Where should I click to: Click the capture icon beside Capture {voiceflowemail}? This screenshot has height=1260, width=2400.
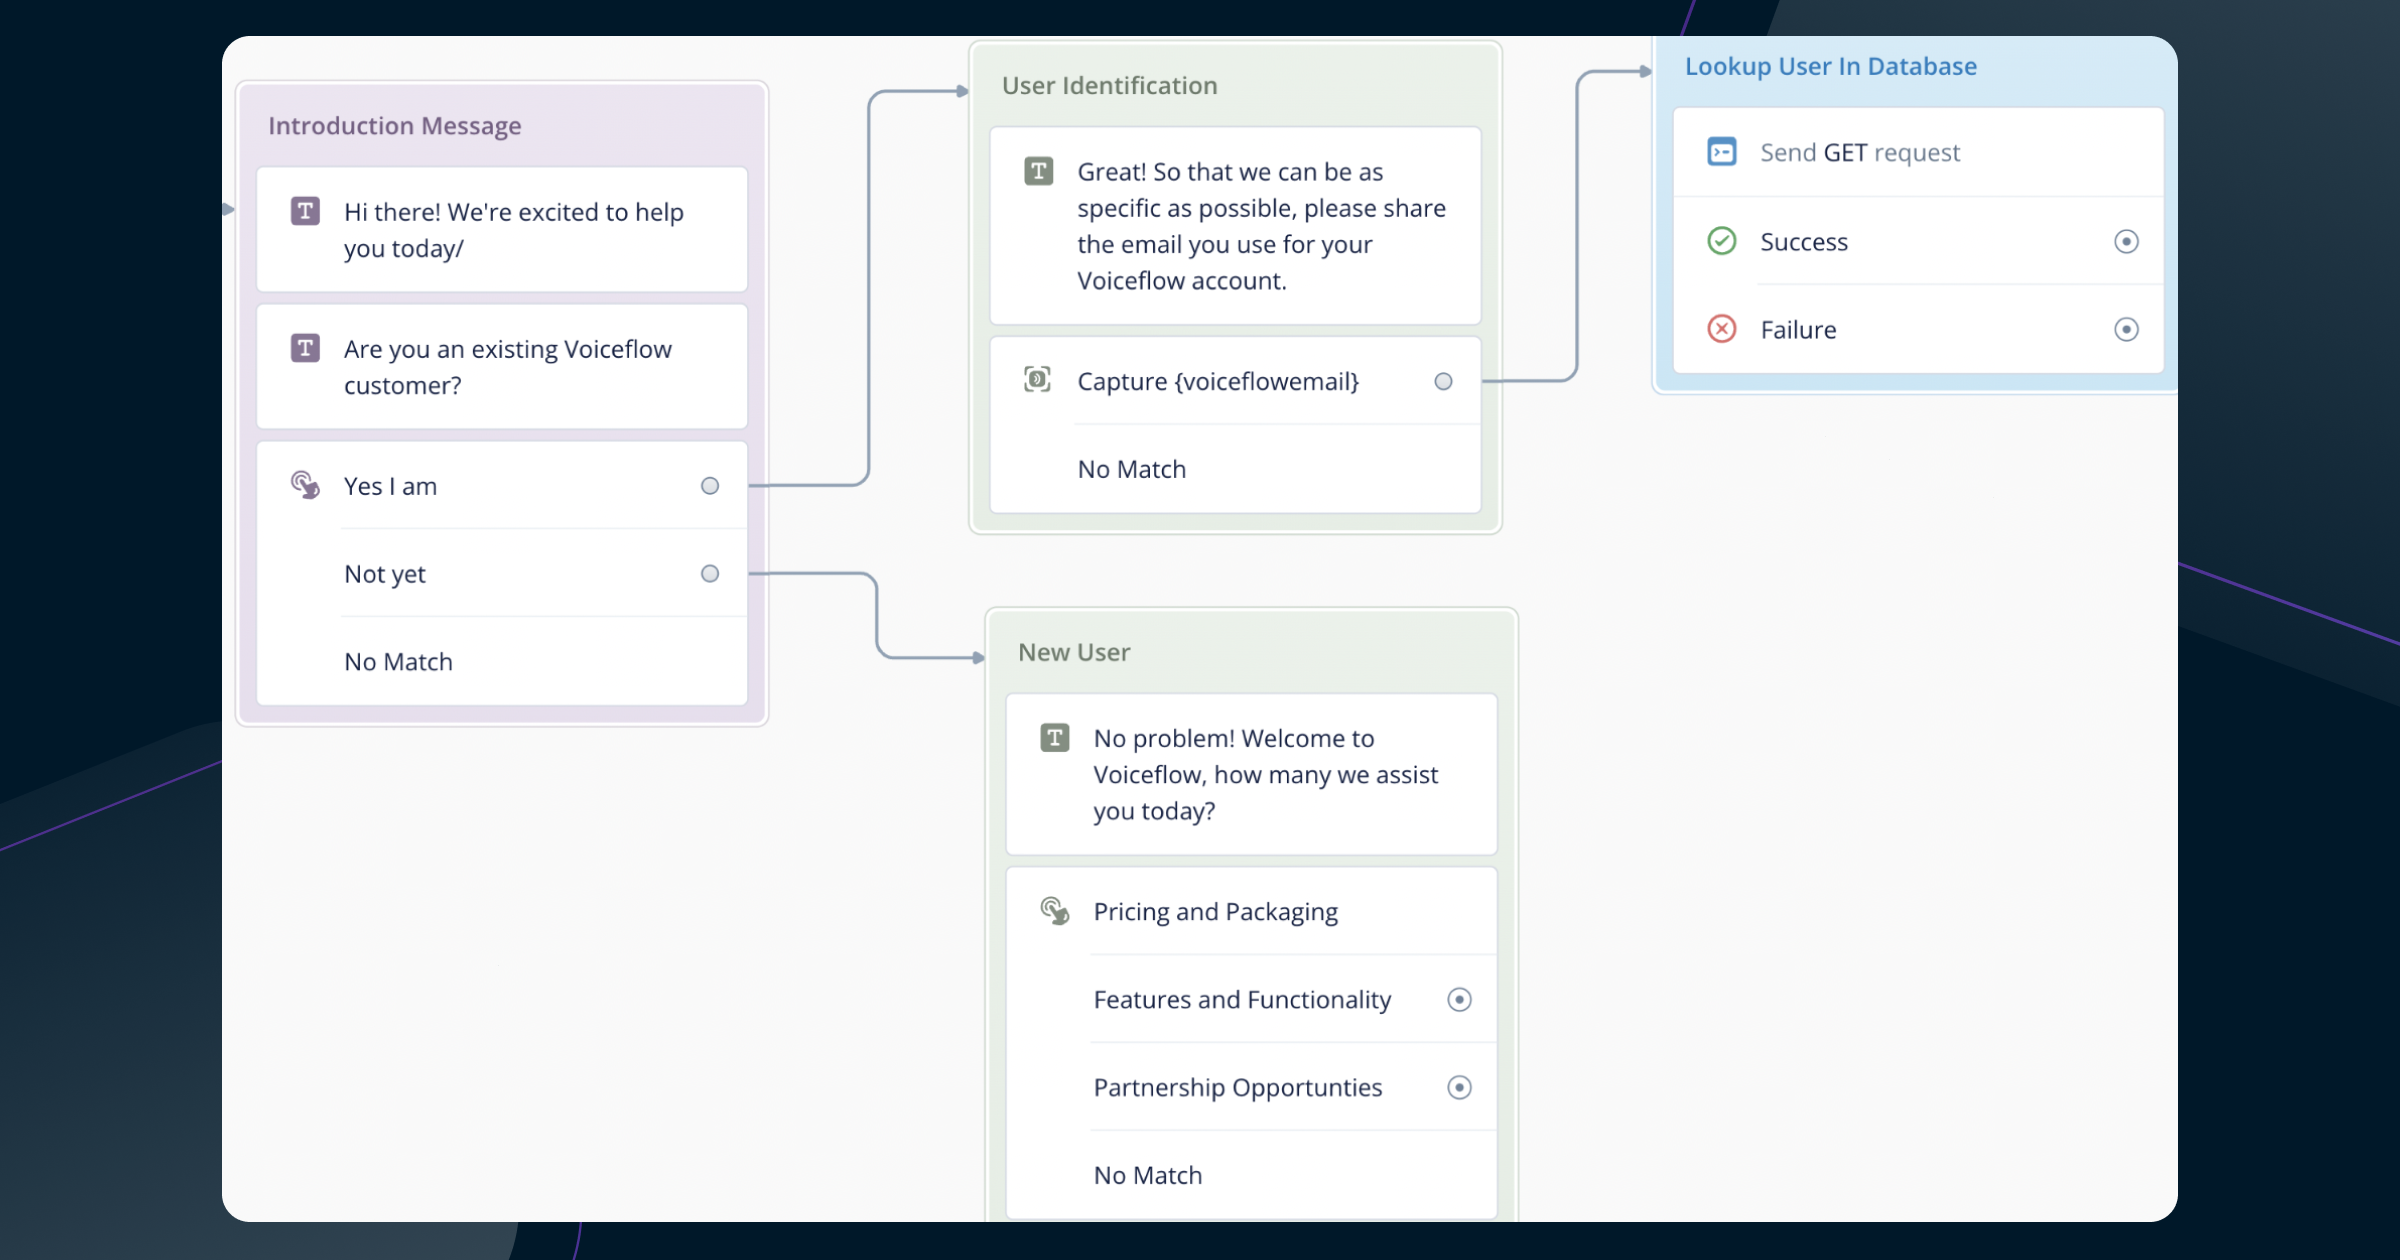click(x=1037, y=380)
